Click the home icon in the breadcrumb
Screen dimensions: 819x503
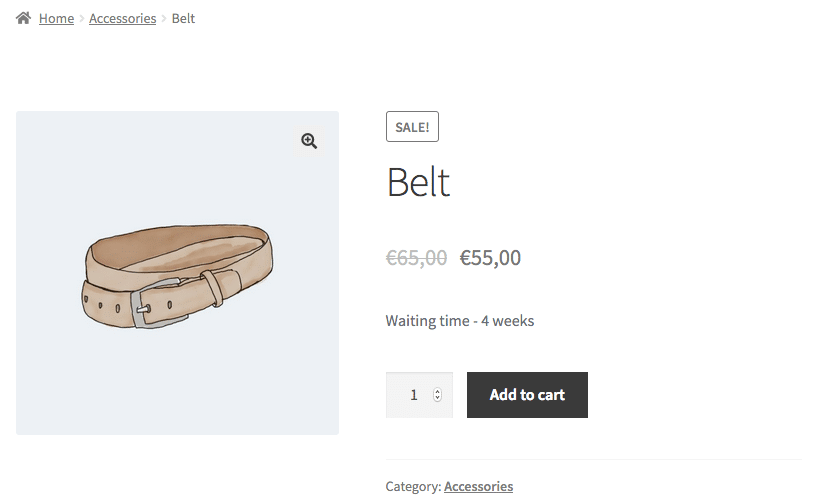pyautogui.click(x=24, y=18)
